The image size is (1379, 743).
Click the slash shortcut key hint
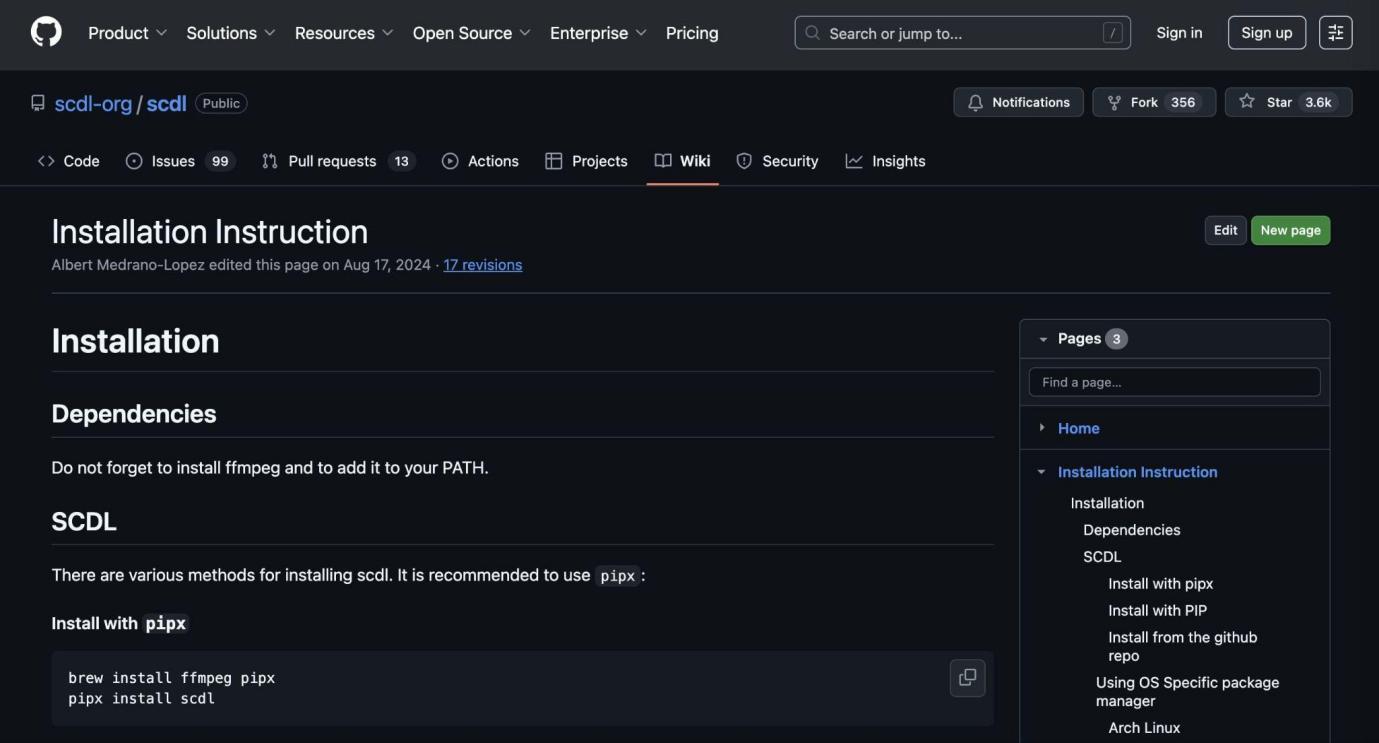pos(1112,33)
